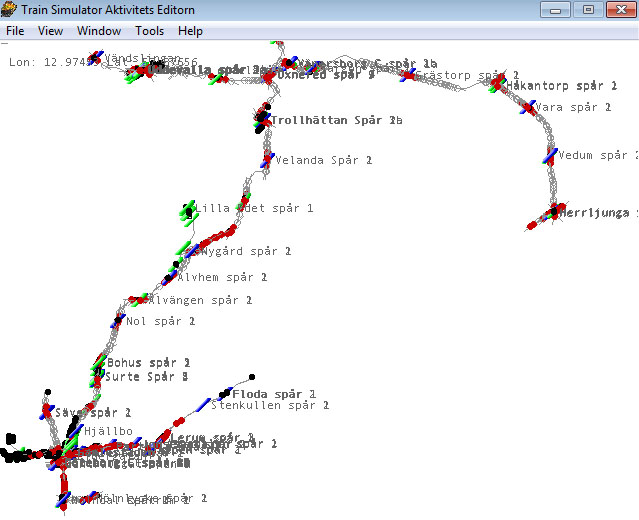
Task: Click the Bohus spår 3 siding label
Action: (x=148, y=362)
